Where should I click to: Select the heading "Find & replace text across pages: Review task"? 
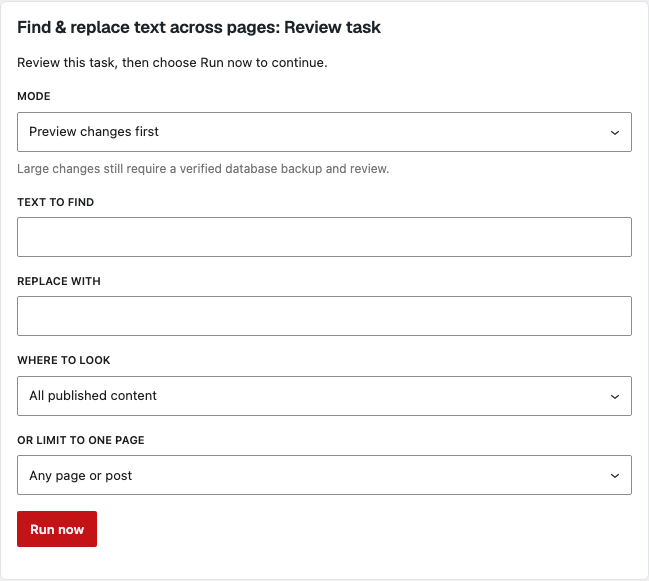[x=199, y=27]
